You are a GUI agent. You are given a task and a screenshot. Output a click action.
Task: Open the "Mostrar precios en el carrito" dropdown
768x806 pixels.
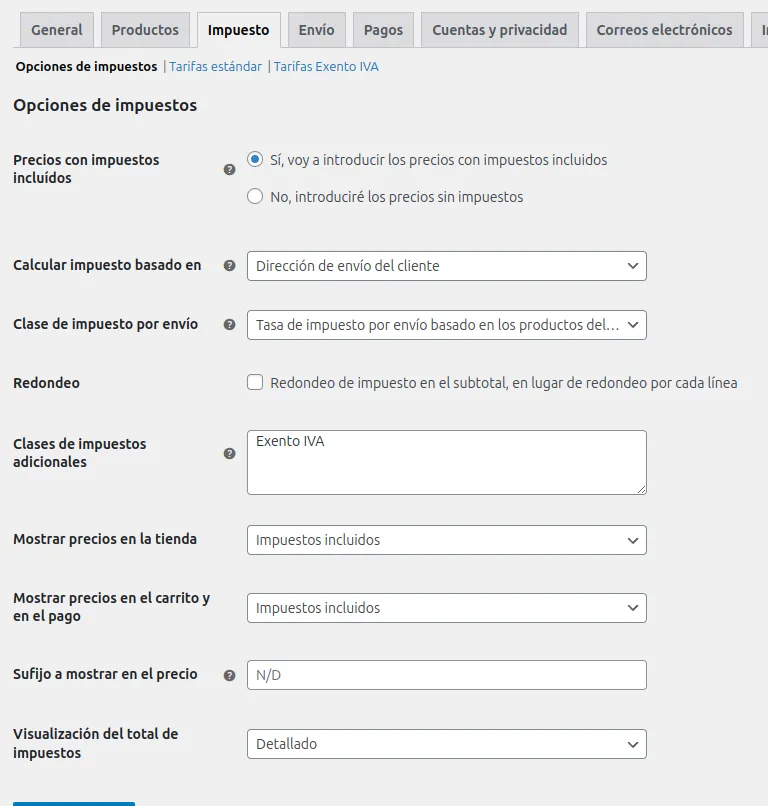click(x=446, y=607)
